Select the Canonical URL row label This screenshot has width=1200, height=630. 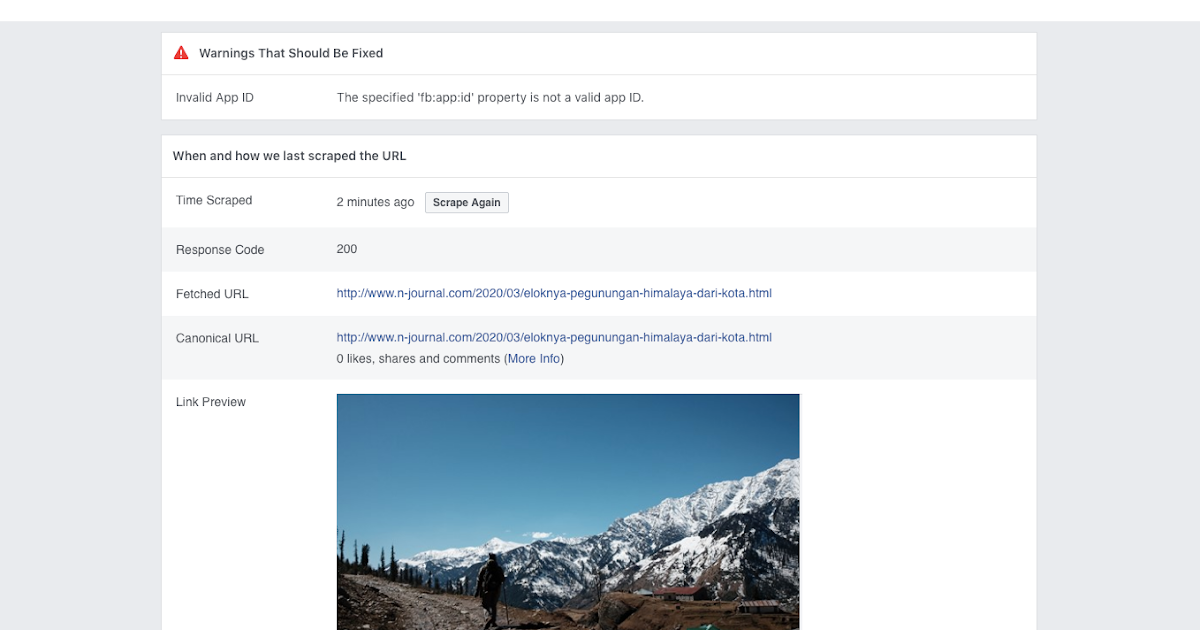217,337
